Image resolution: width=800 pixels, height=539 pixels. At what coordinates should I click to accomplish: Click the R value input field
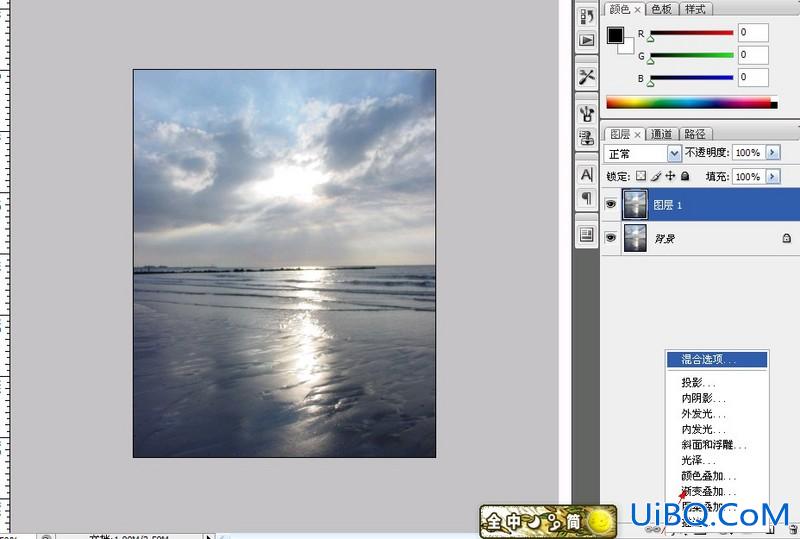click(x=753, y=33)
